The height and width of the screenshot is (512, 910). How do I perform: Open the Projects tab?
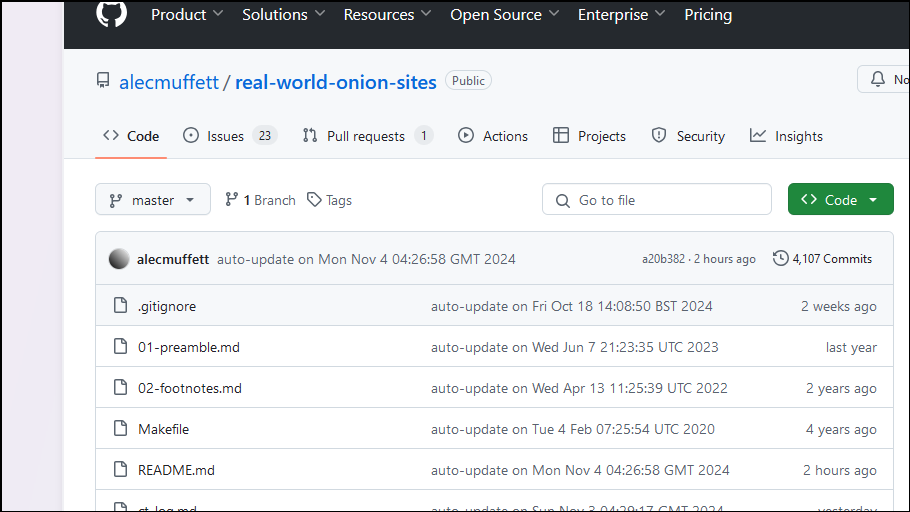(590, 136)
